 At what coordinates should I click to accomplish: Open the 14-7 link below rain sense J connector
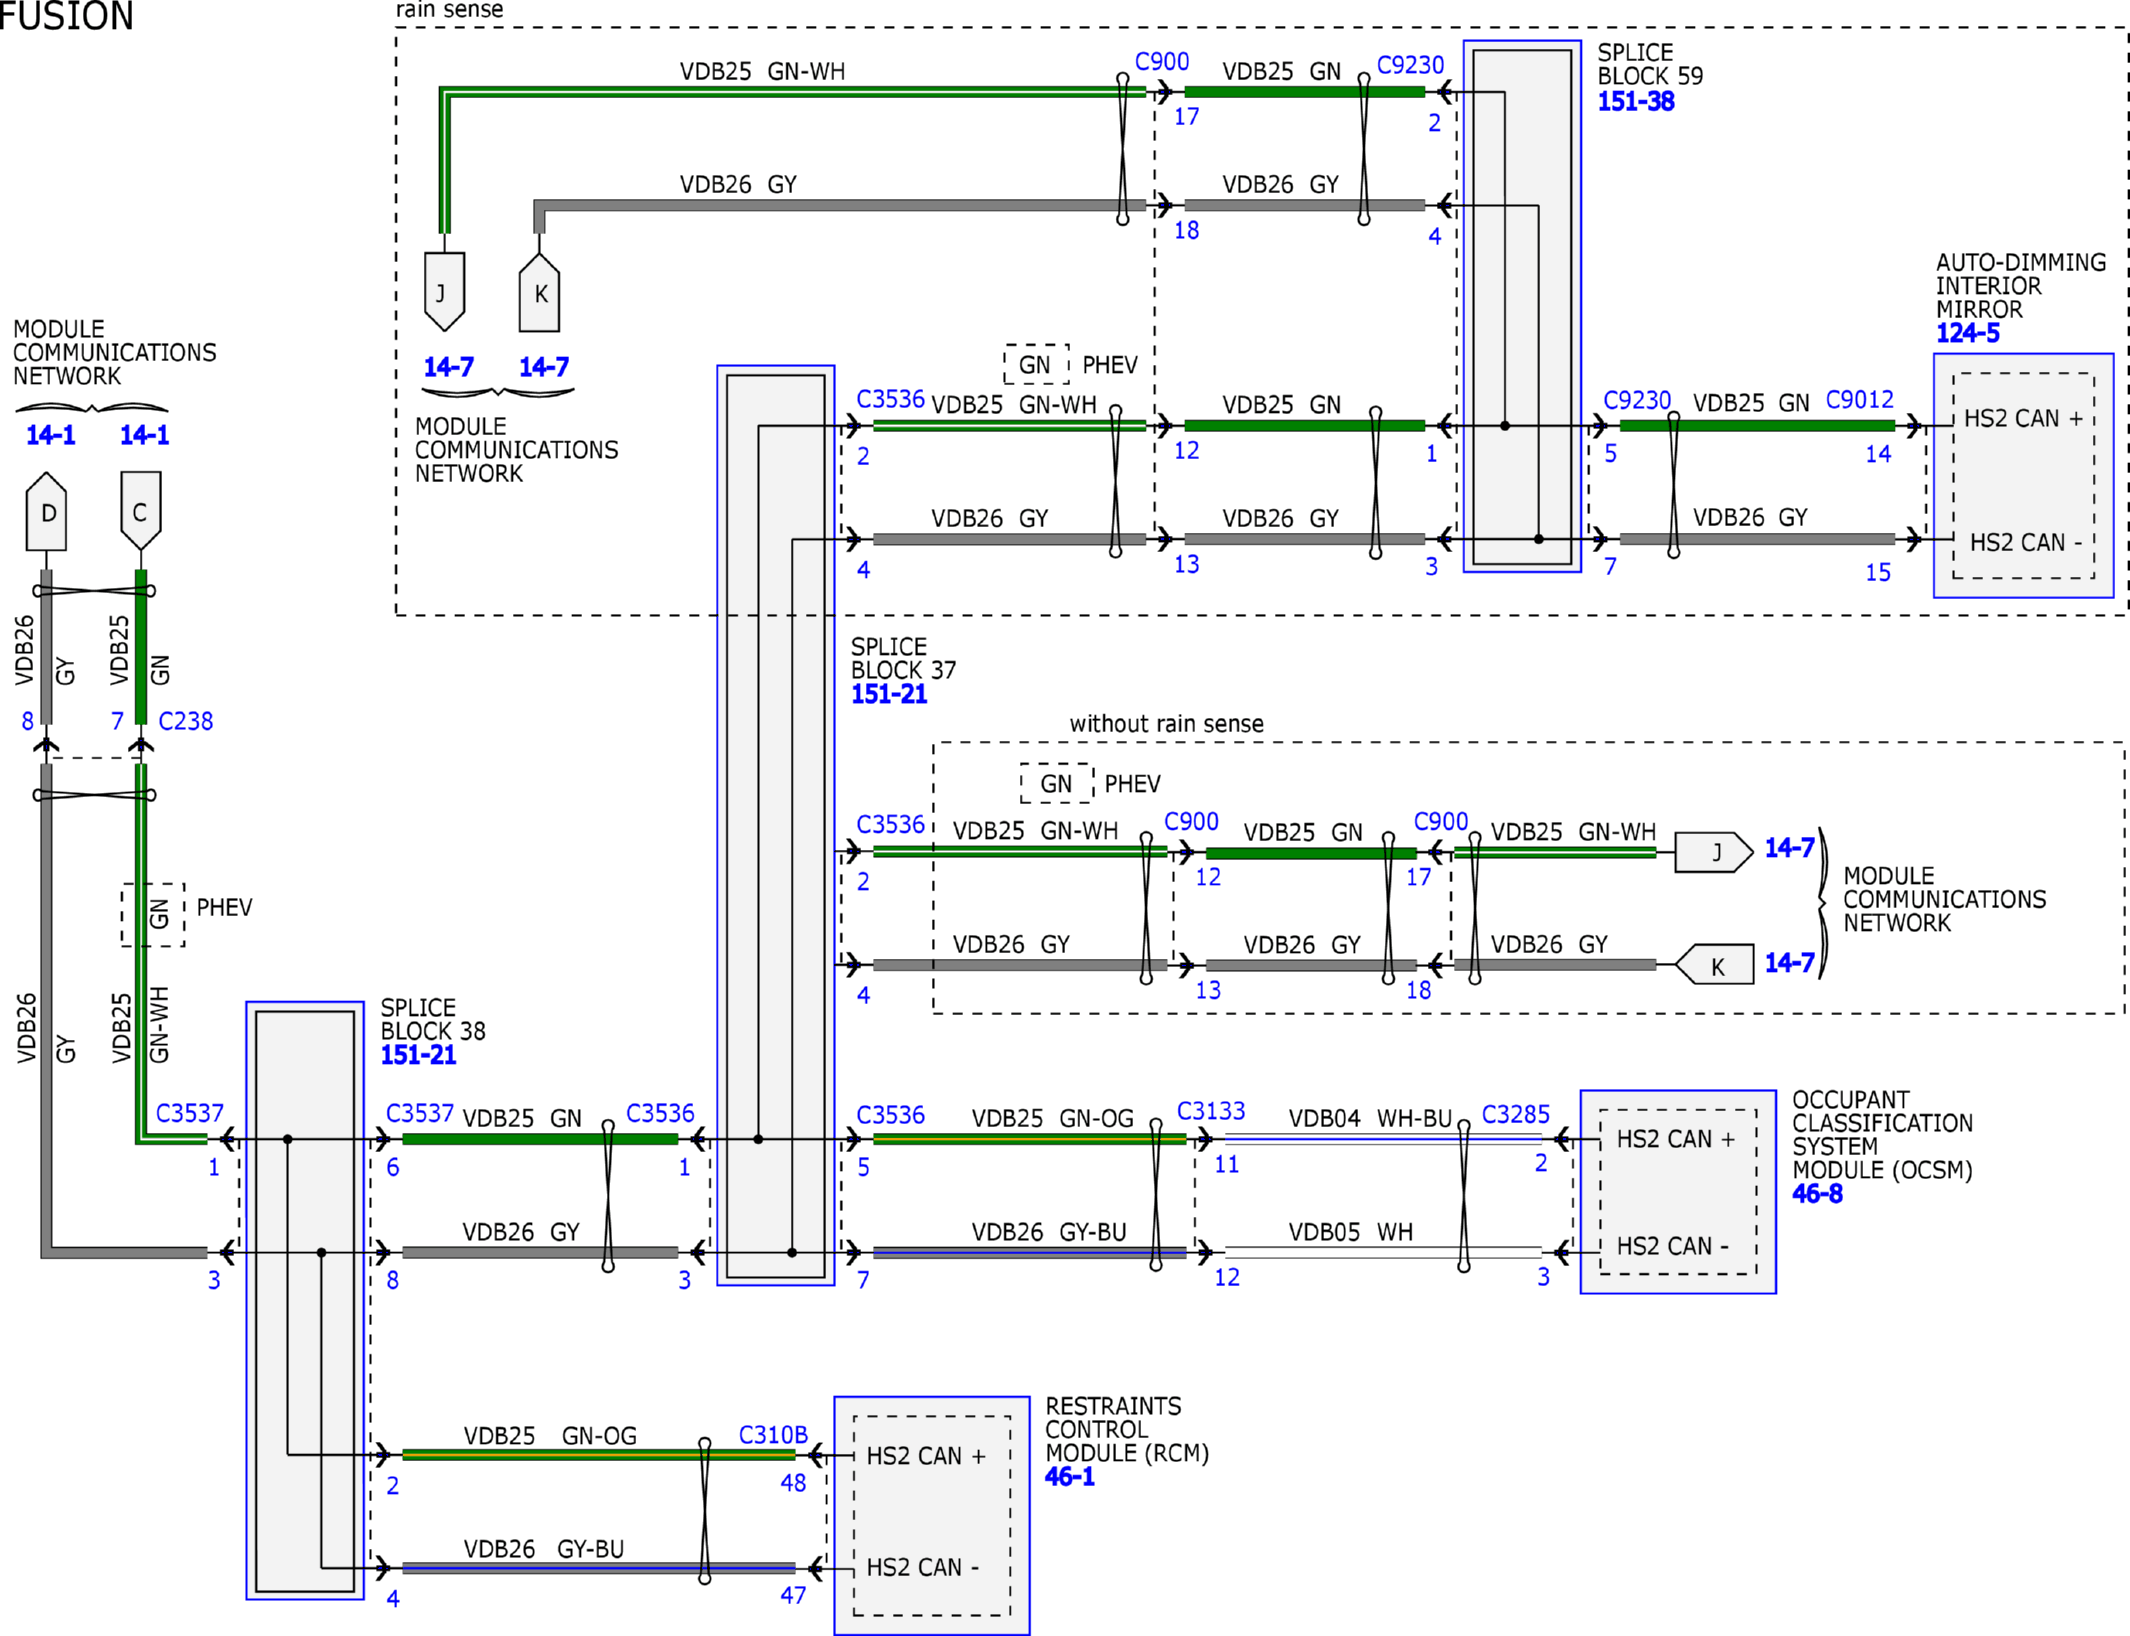pos(448,367)
